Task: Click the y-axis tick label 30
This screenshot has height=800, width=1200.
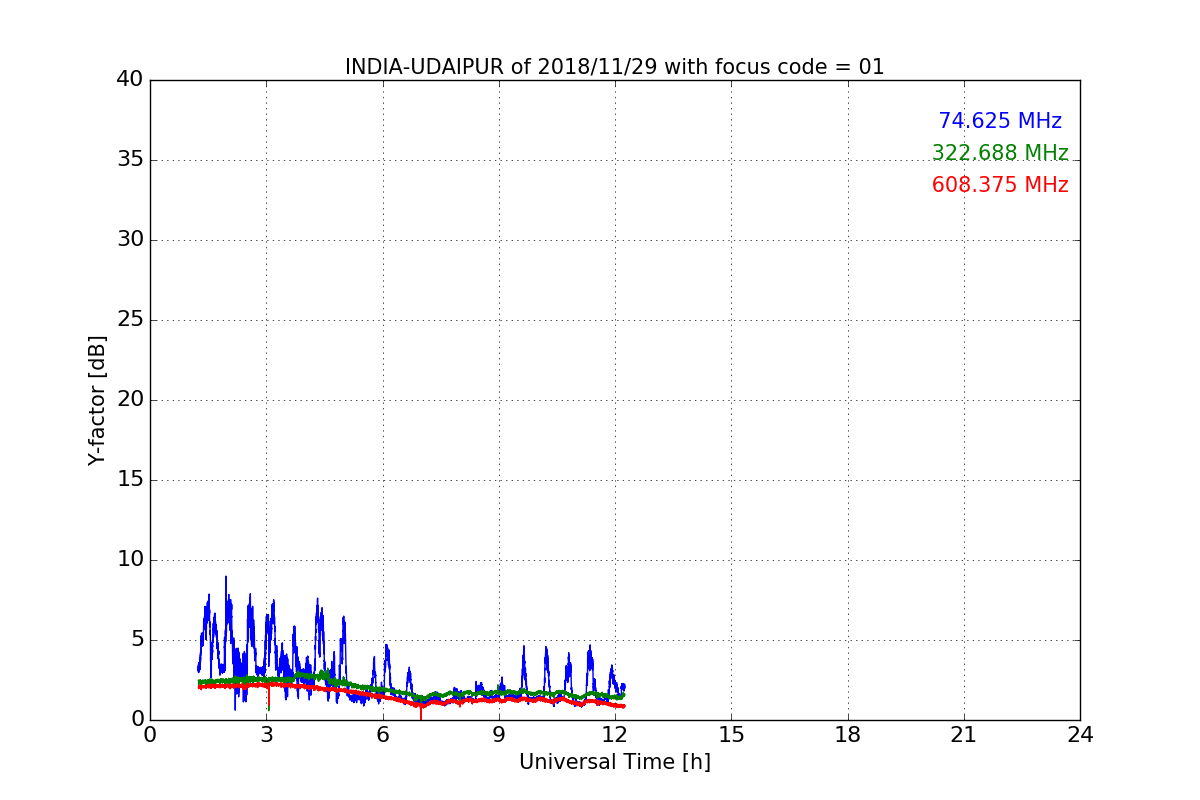Action: 129,240
